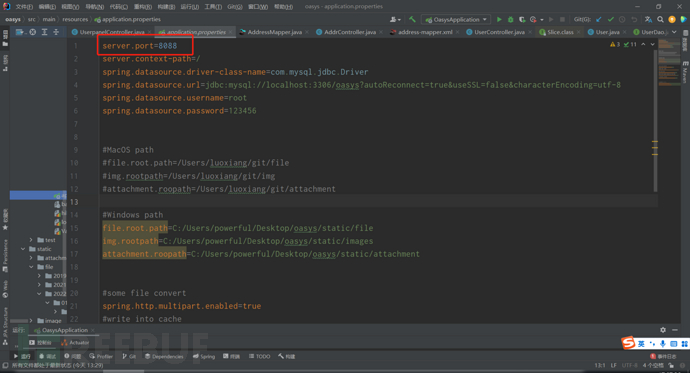The image size is (690, 373).
Task: Open the Git(G) menu
Action: point(235,7)
